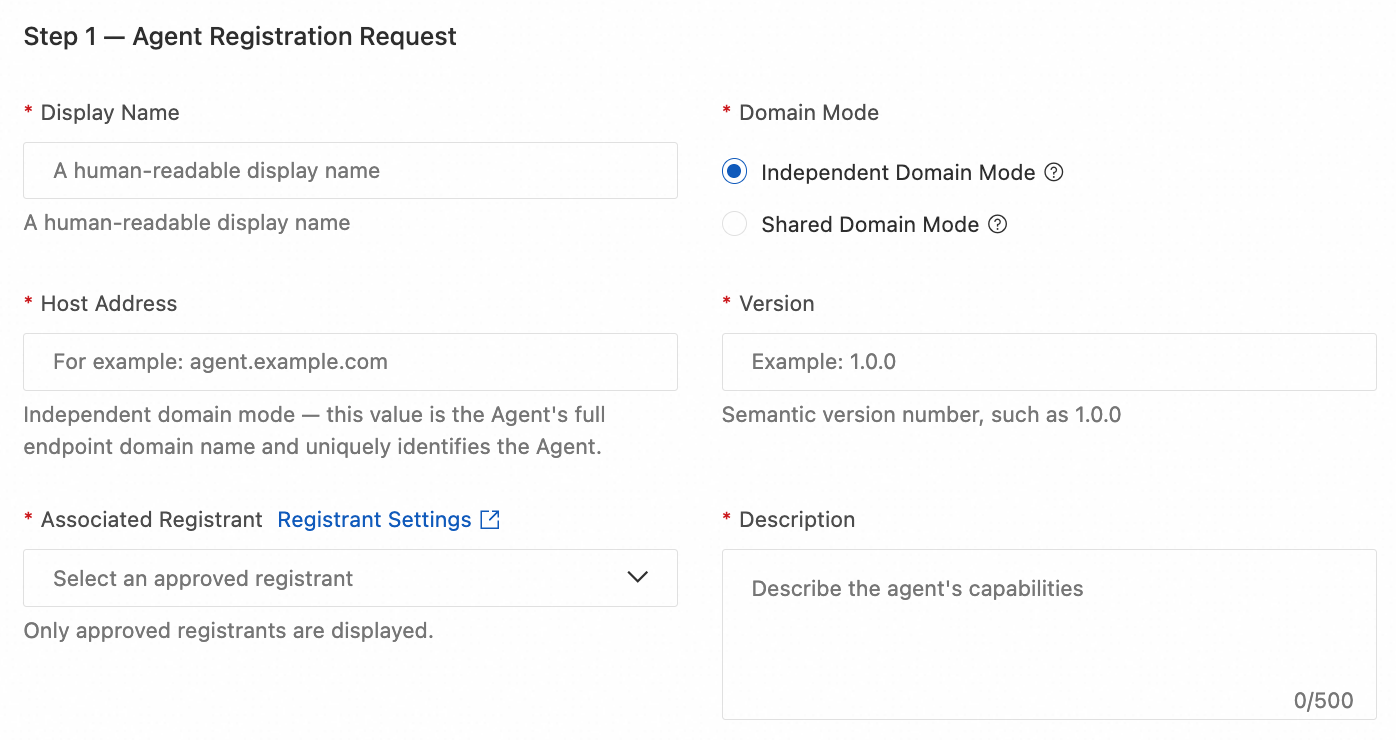Focus the Display Name input field

click(x=350, y=170)
